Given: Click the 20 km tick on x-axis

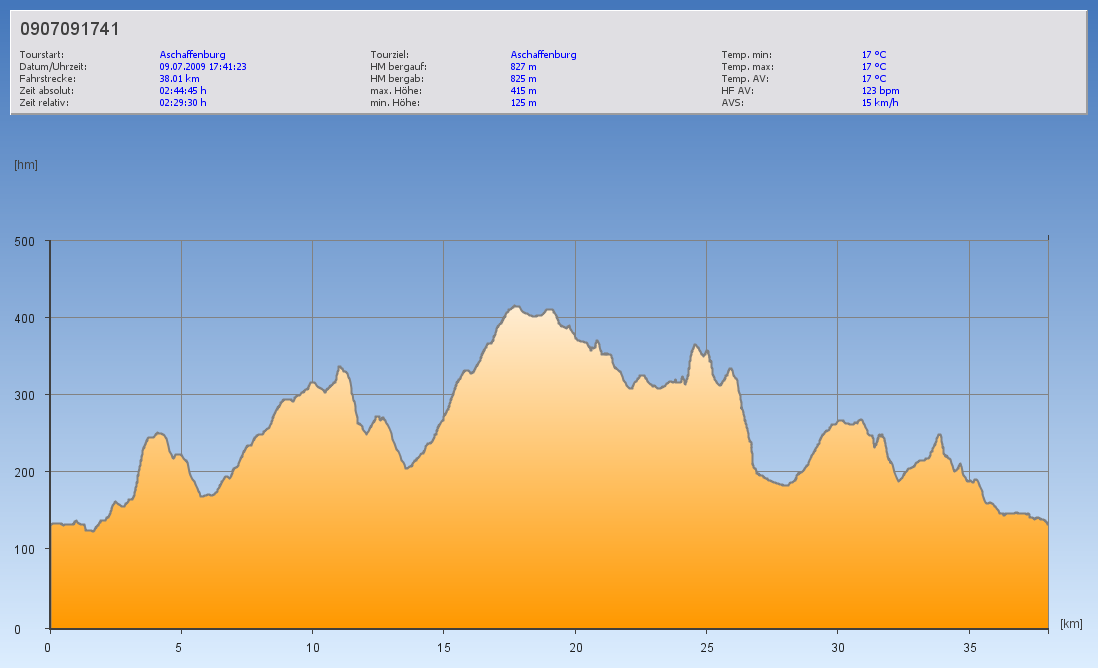Looking at the screenshot, I should click(x=575, y=647).
